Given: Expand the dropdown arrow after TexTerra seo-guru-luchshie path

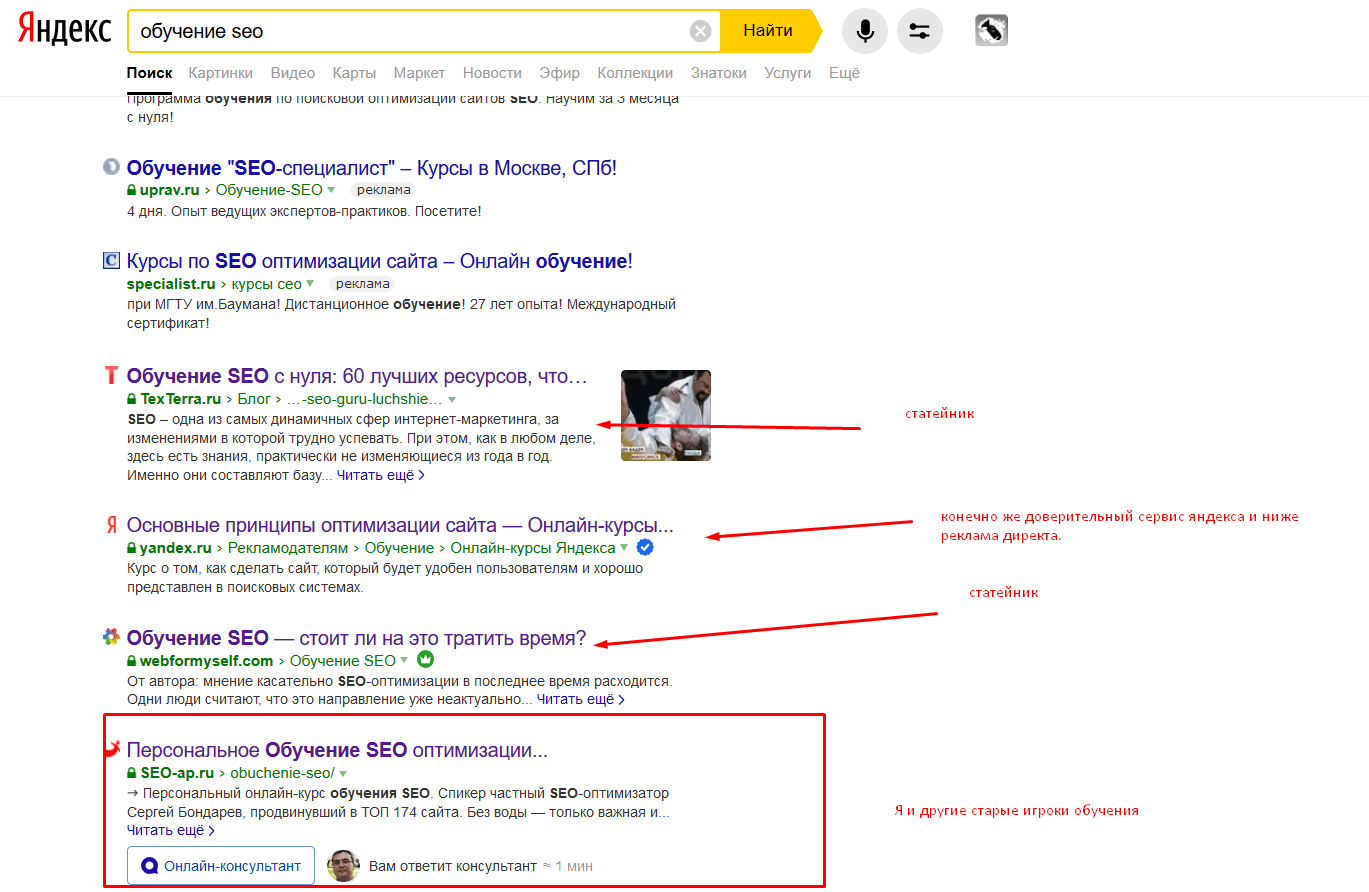Looking at the screenshot, I should tap(451, 399).
